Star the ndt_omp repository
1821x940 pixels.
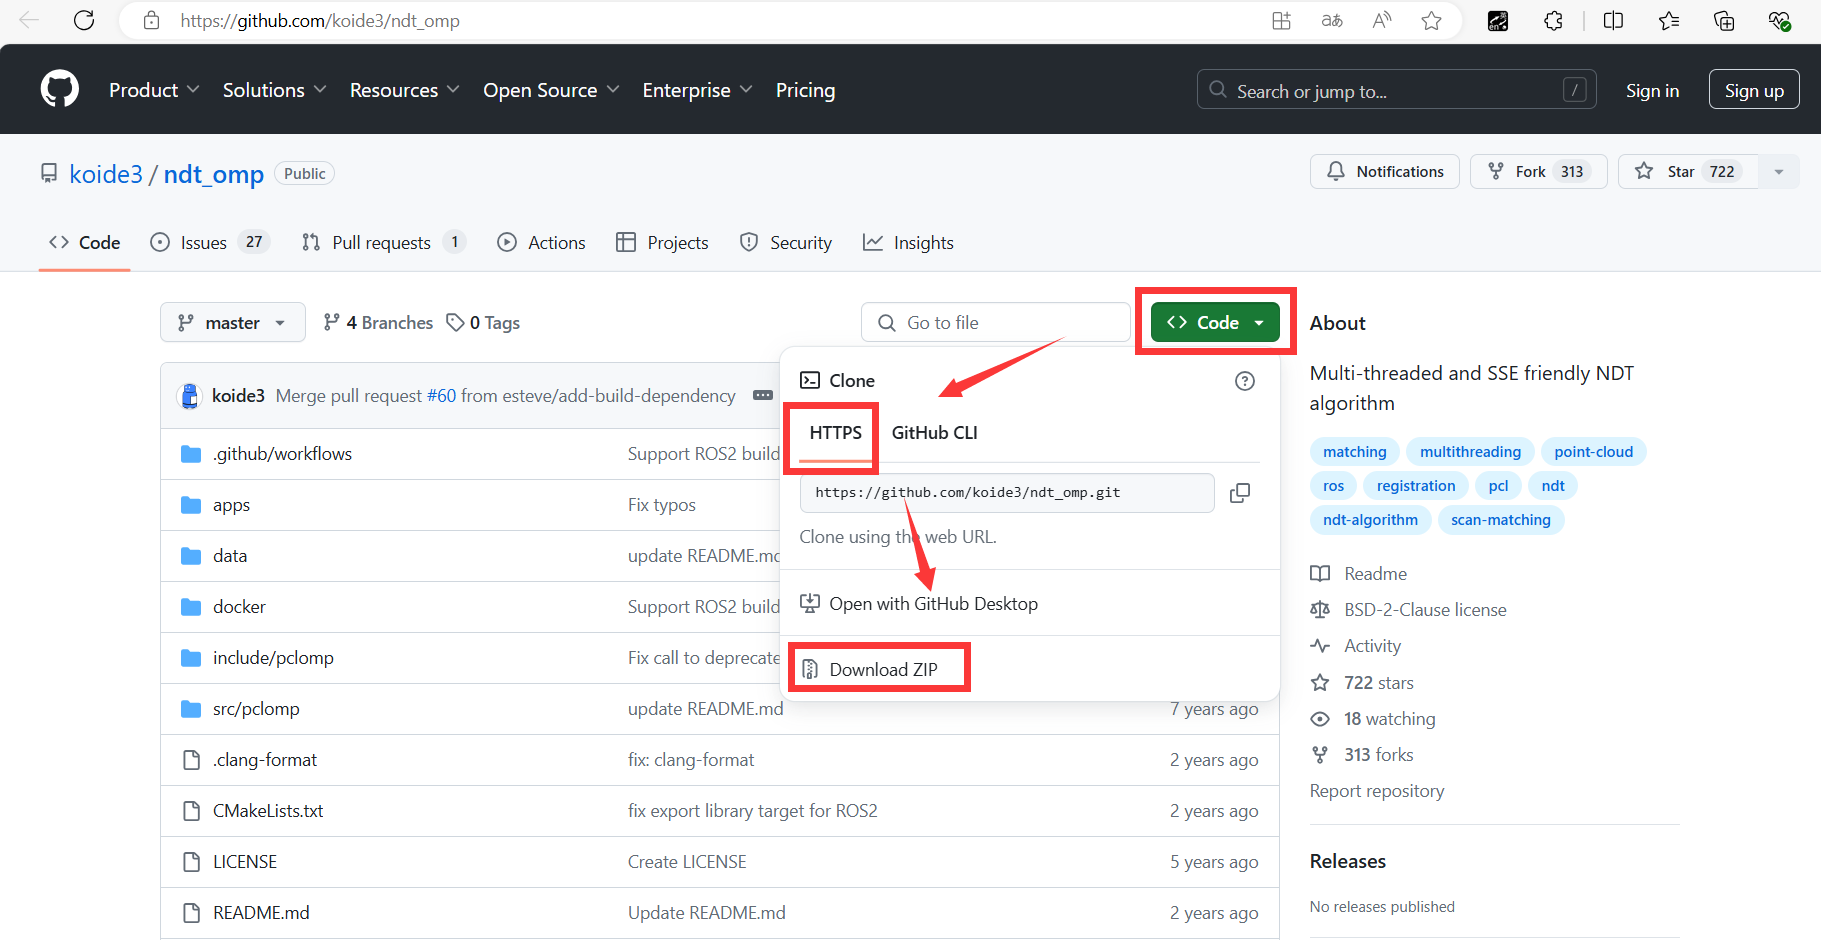pos(1688,172)
